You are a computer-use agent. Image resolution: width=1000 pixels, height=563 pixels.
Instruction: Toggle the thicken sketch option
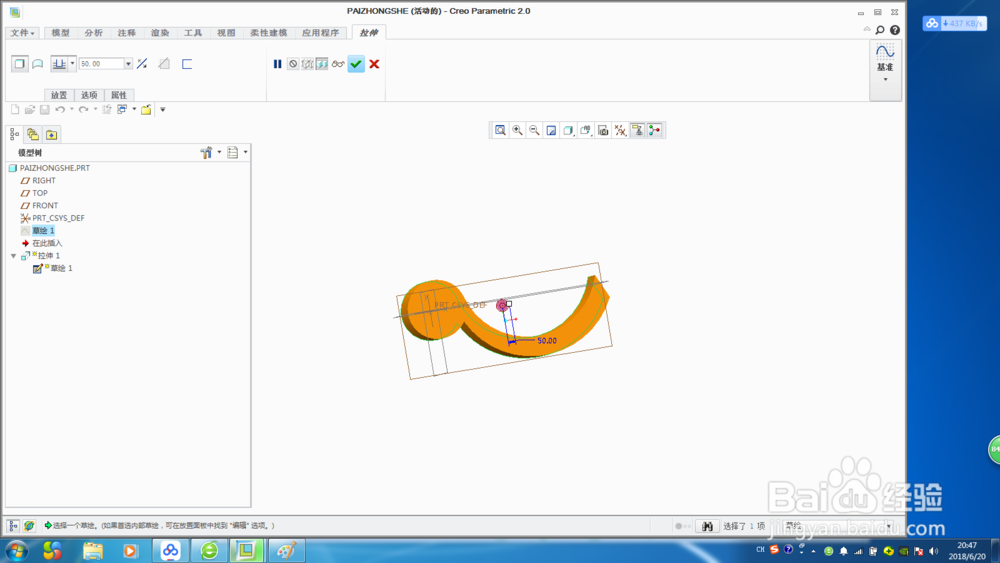[x=187, y=64]
